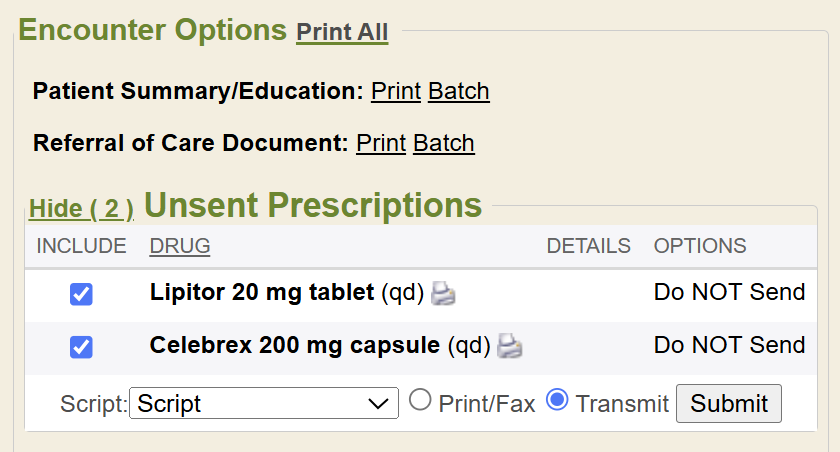
Task: Select the Transmit radio button
Action: pyautogui.click(x=558, y=401)
